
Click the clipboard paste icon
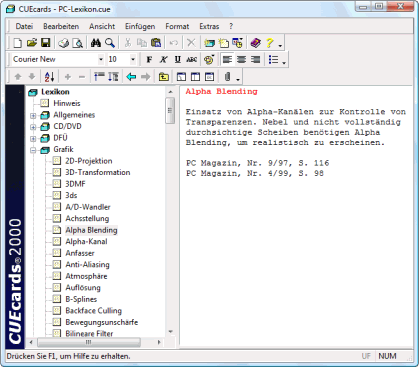pos(156,43)
